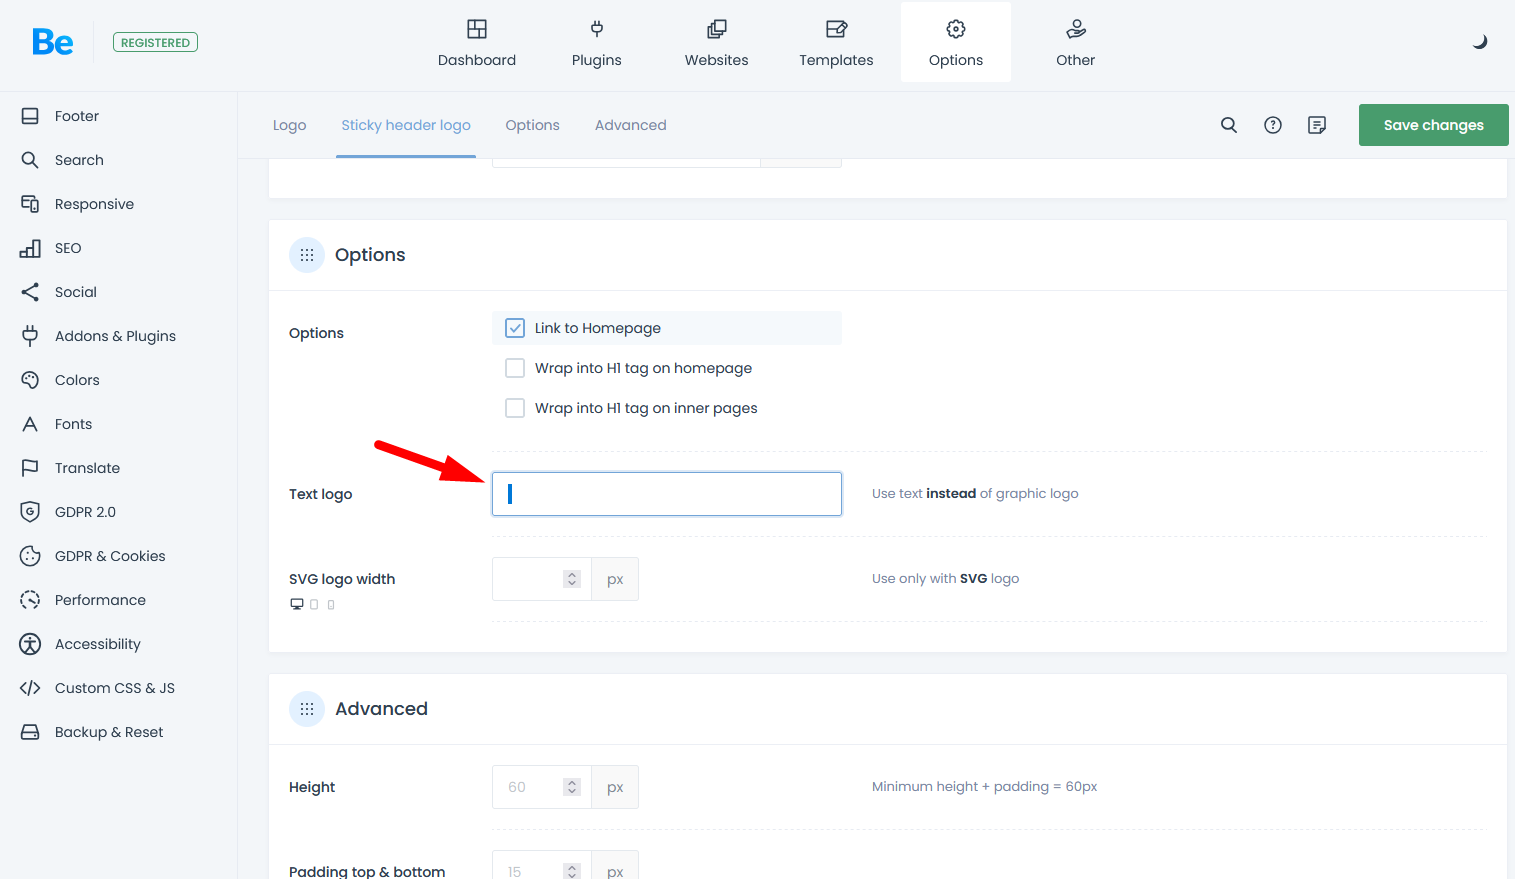
Task: Open the Advanced tab
Action: pyautogui.click(x=630, y=125)
